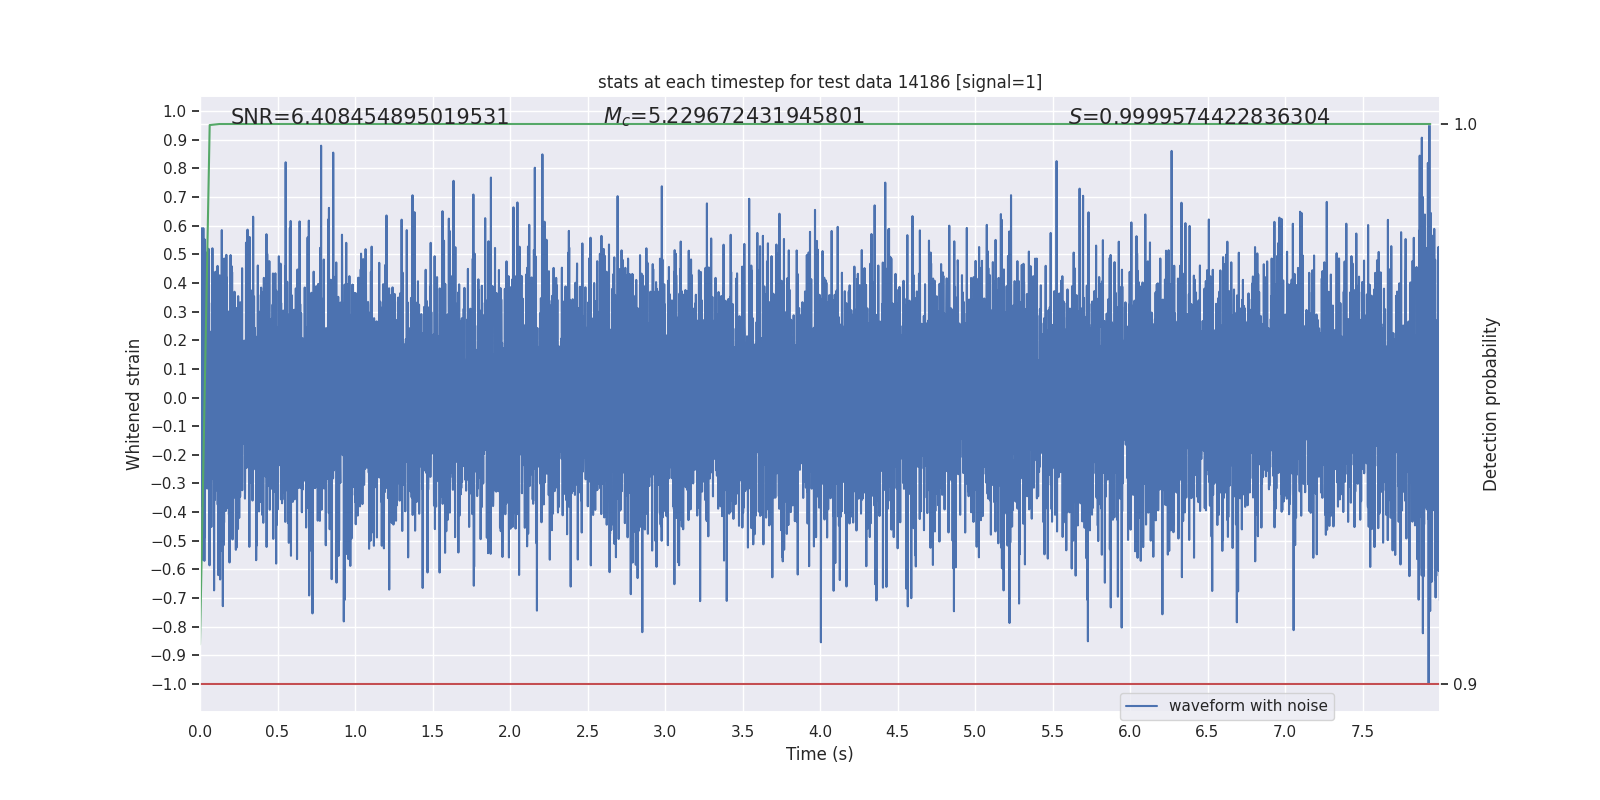1600x800 pixels.
Task: Click the red threshold line at bottom
Action: pyautogui.click(x=820, y=684)
